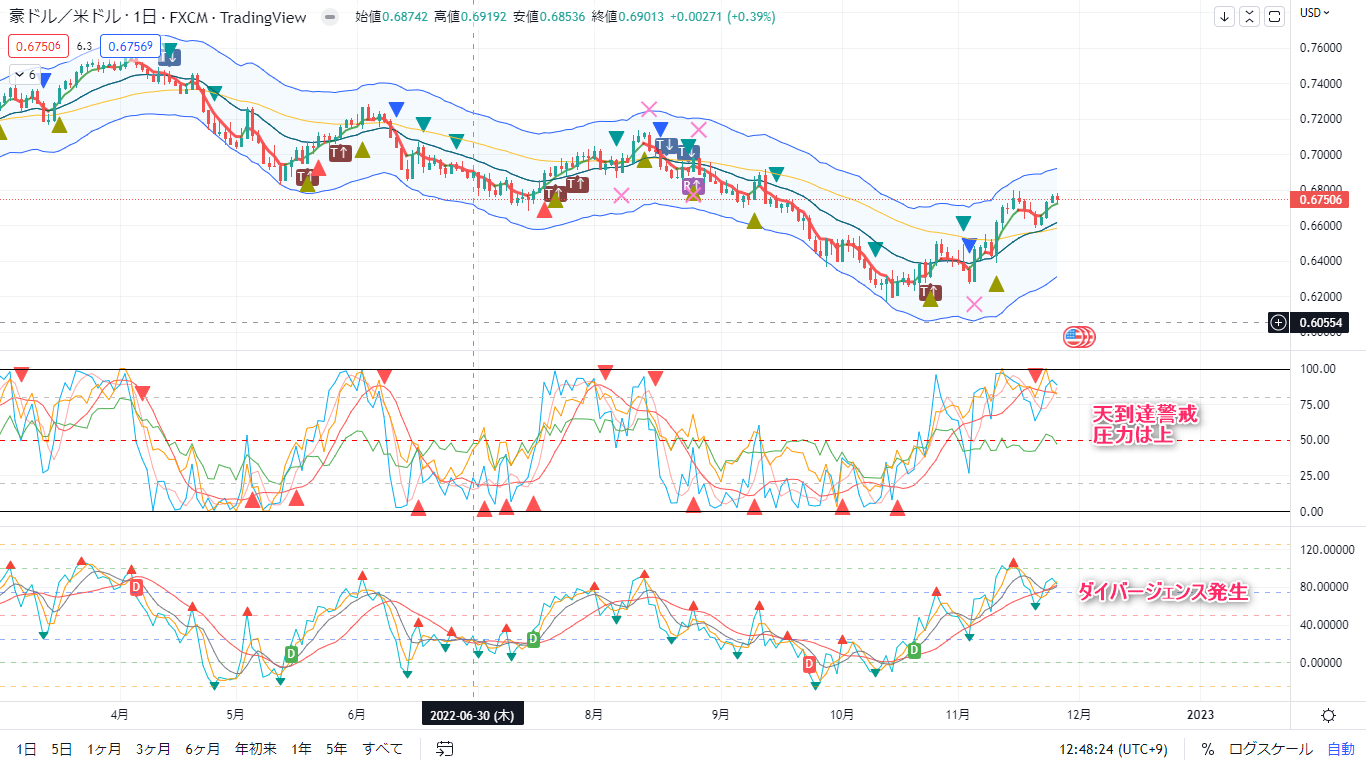Open the timezone menu at 12:48:24 (UTC+9)
1366x768 pixels.
[1116, 748]
